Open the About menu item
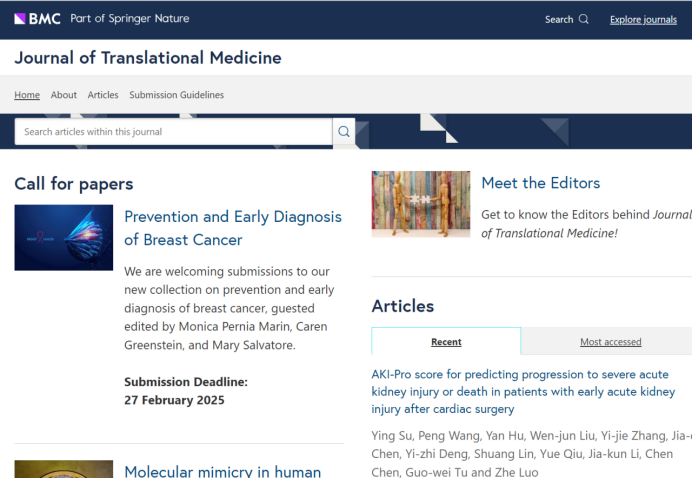This screenshot has height=478, width=693. 64,95
